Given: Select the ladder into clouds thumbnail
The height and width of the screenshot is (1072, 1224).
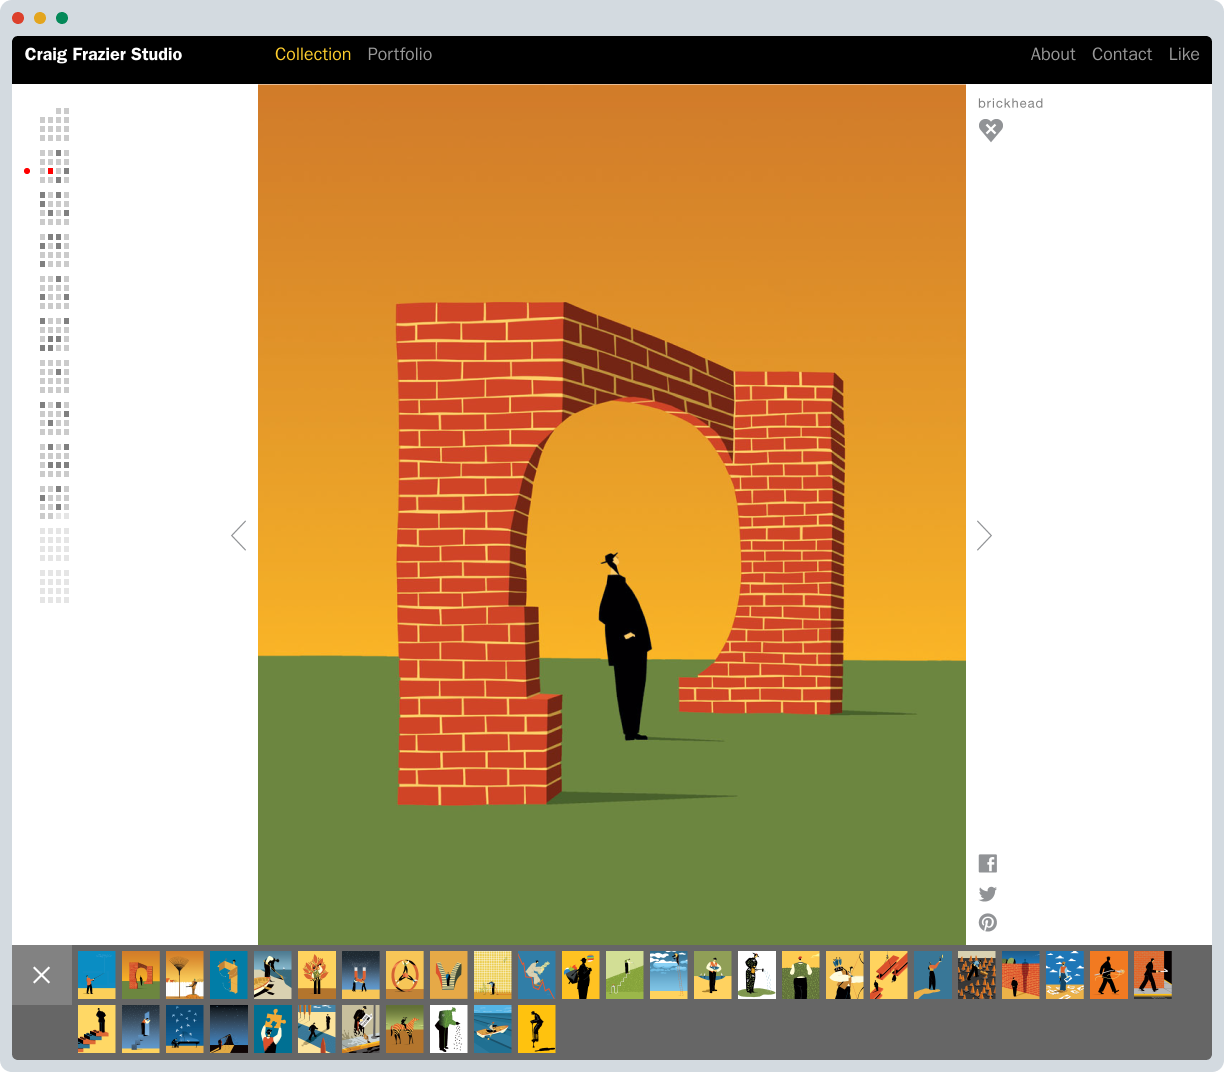Looking at the screenshot, I should click(669, 975).
